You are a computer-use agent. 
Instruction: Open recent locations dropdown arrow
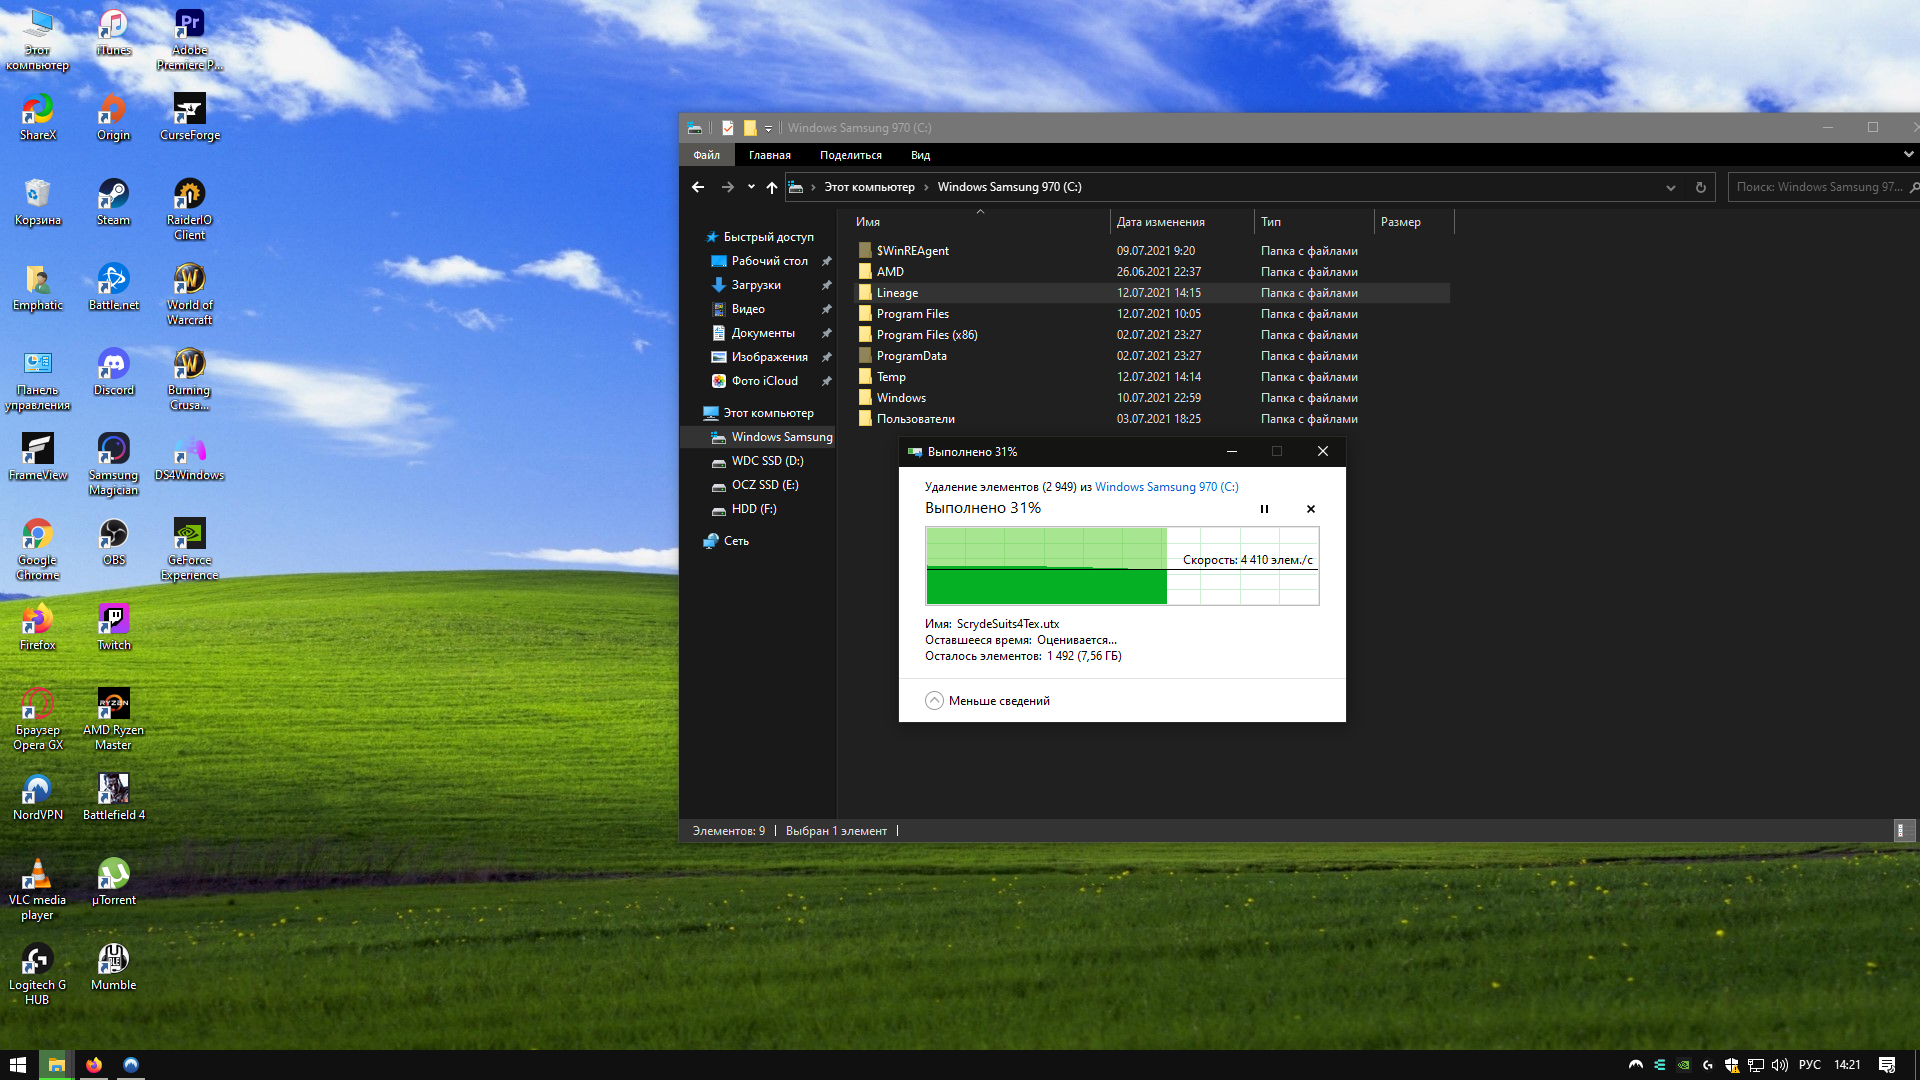pyautogui.click(x=751, y=187)
